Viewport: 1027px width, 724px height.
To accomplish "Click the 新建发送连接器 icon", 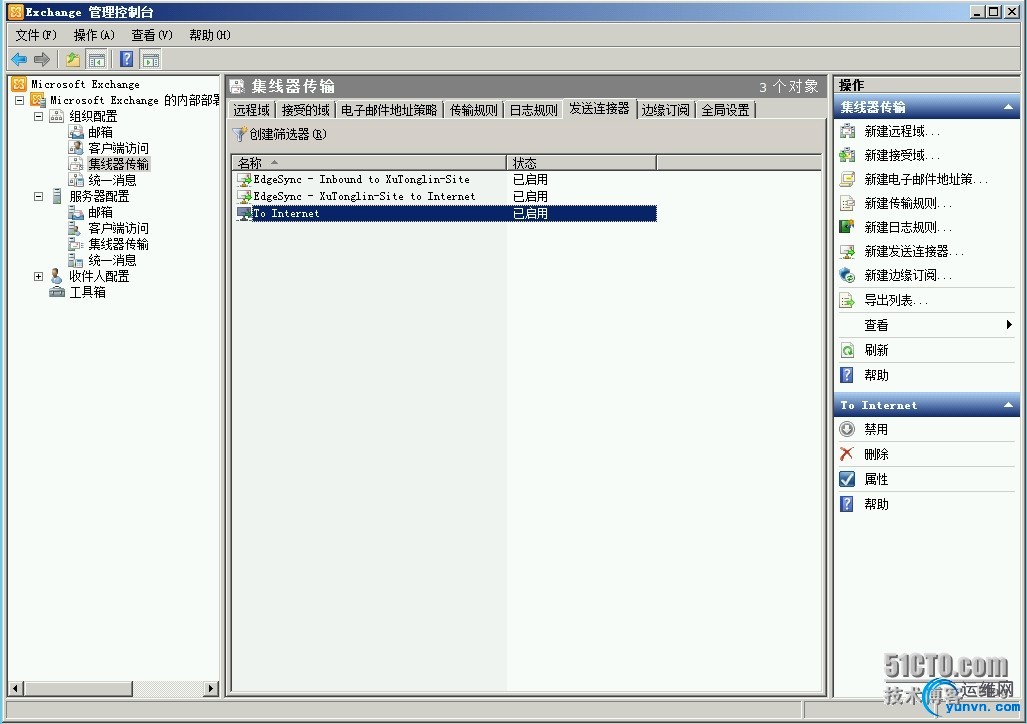I will tap(848, 251).
